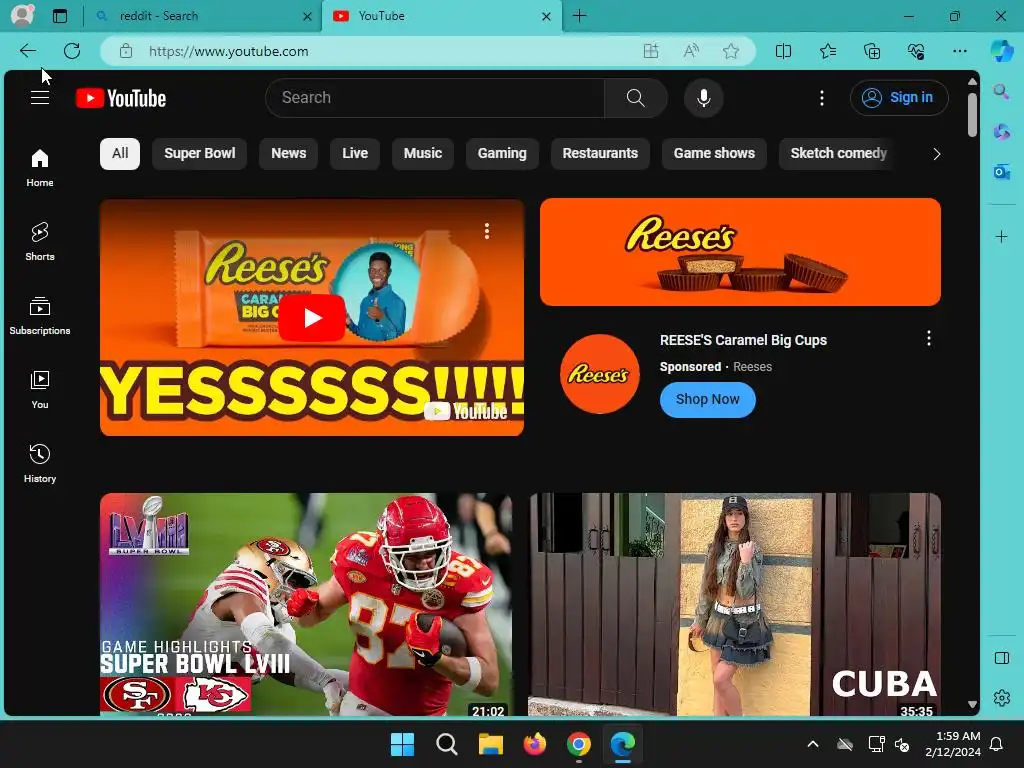Add this page to favorites star

(731, 51)
